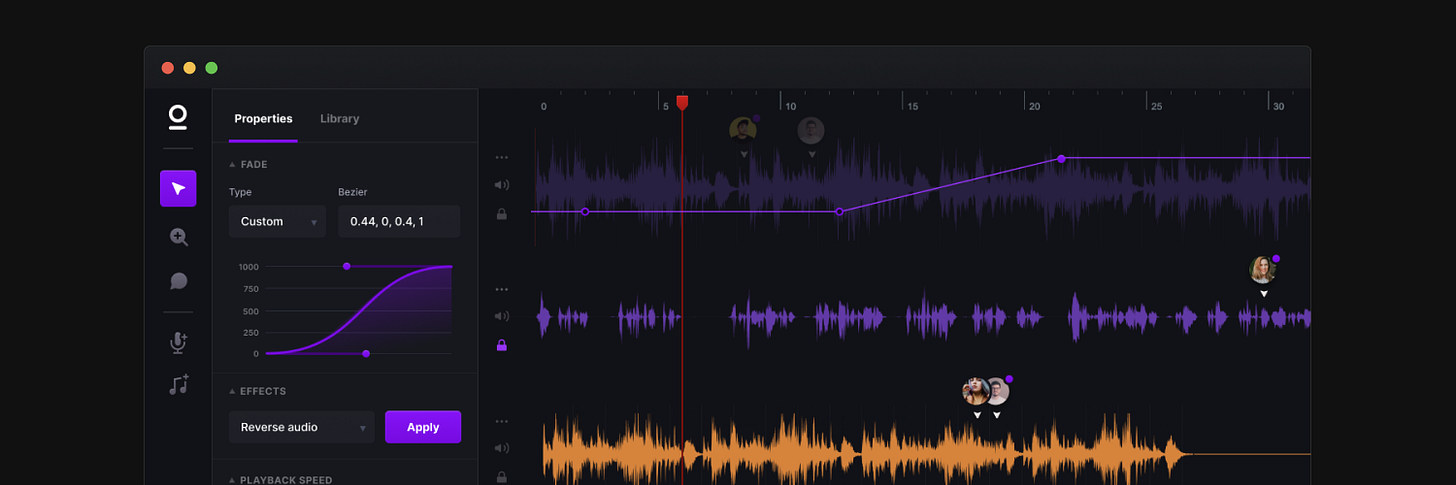Select the zoom magnifier tool
1456x485 pixels.
(x=178, y=237)
